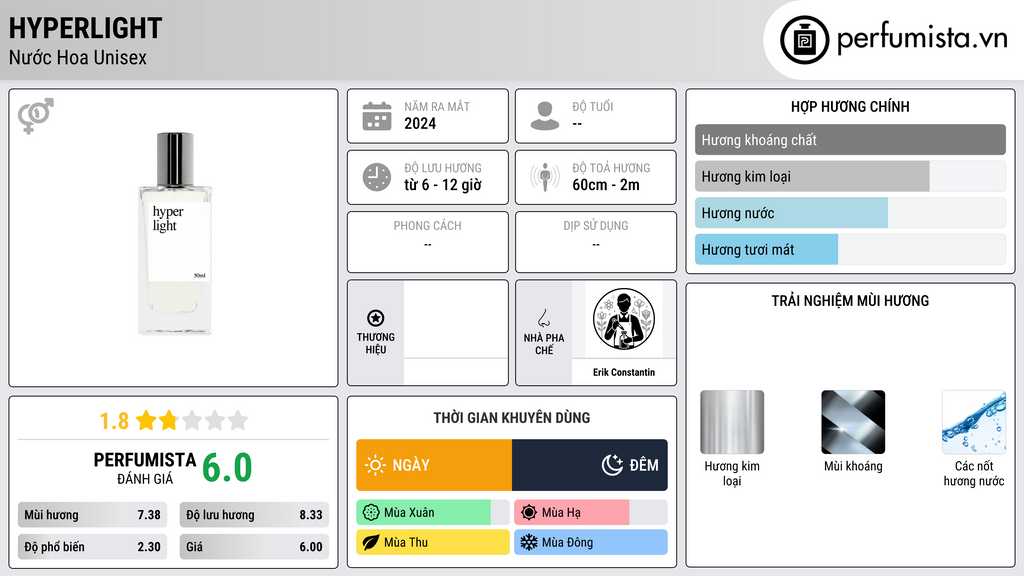Viewport: 1024px width, 576px height.
Task: Click the winter snowflake icon
Action: (x=529, y=542)
